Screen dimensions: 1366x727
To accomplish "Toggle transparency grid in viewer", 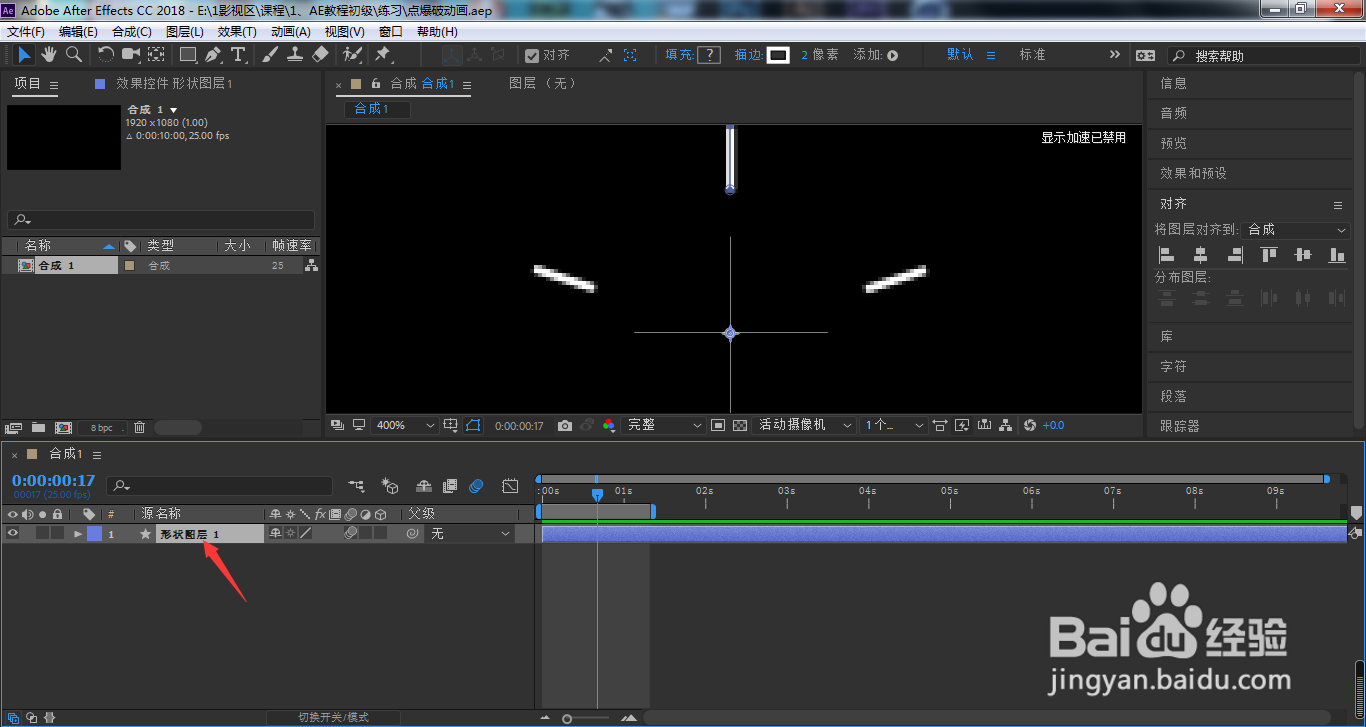I will click(740, 425).
